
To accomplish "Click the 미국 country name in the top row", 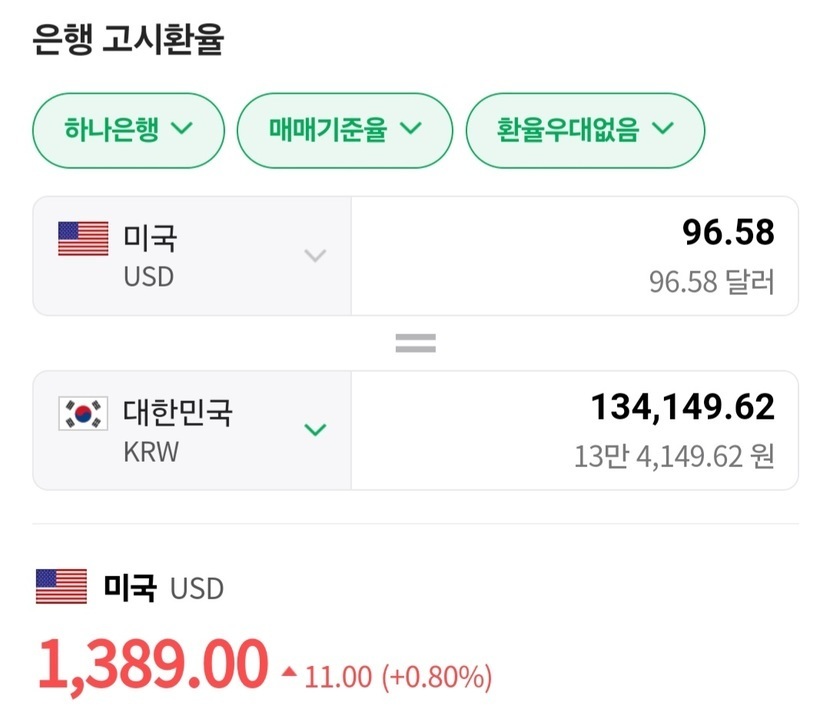I will pos(150,239).
